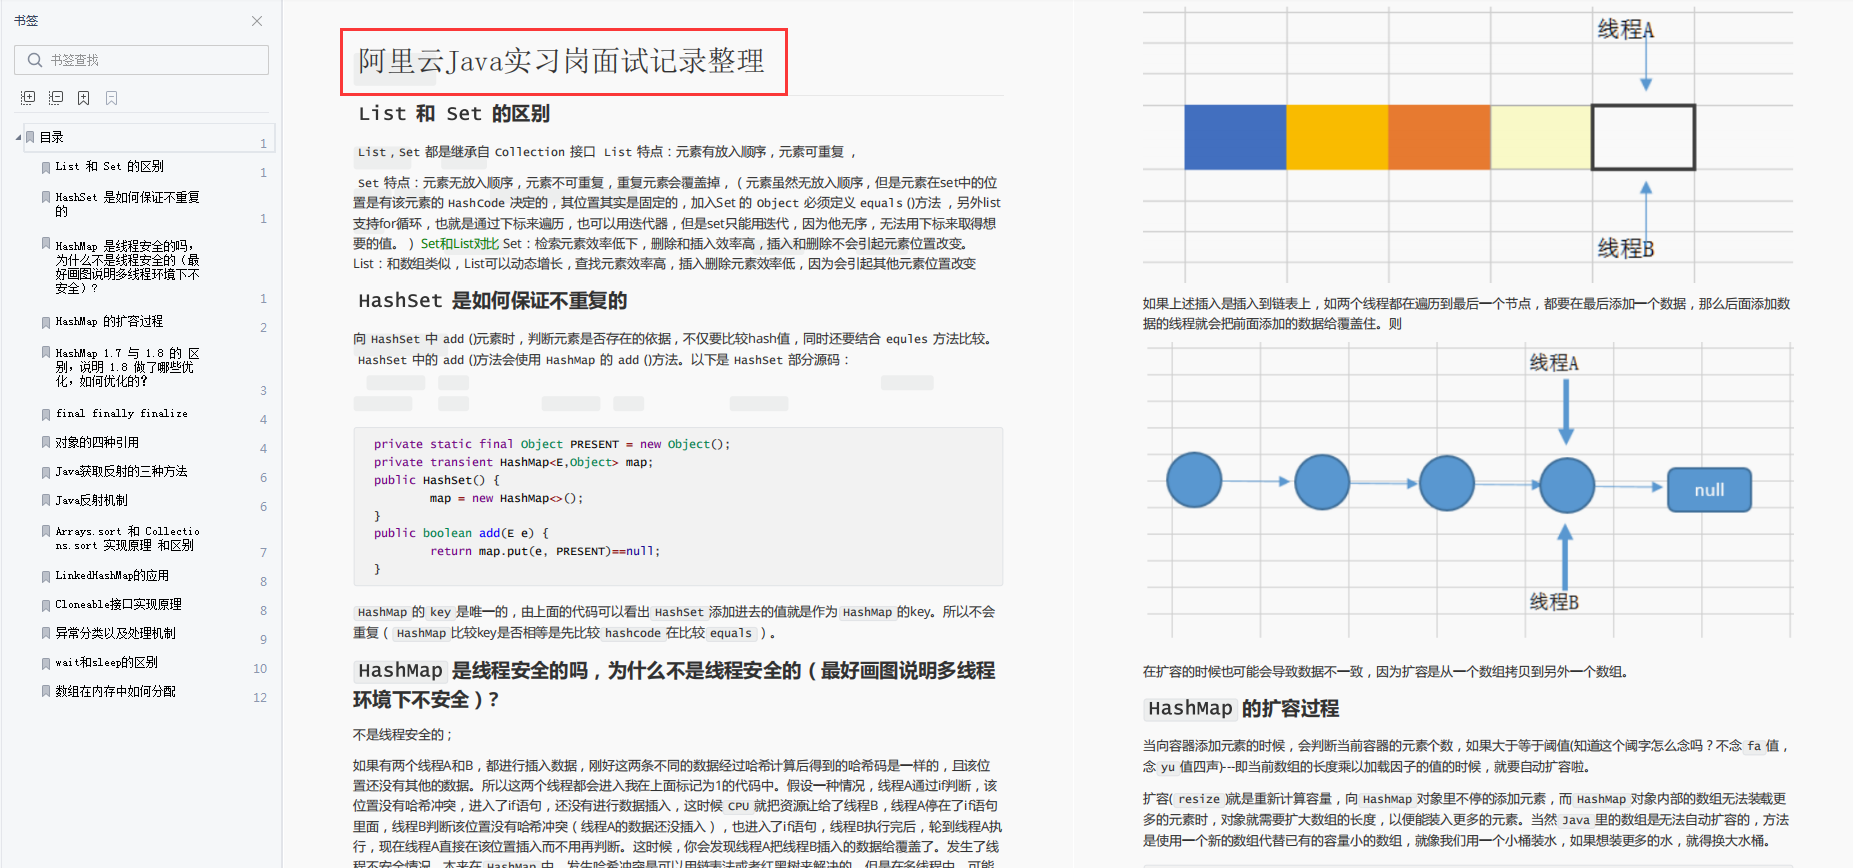The width and height of the screenshot is (1853, 868).
Task: Select the 'Java反射机制' bookmark
Action: pos(91,500)
